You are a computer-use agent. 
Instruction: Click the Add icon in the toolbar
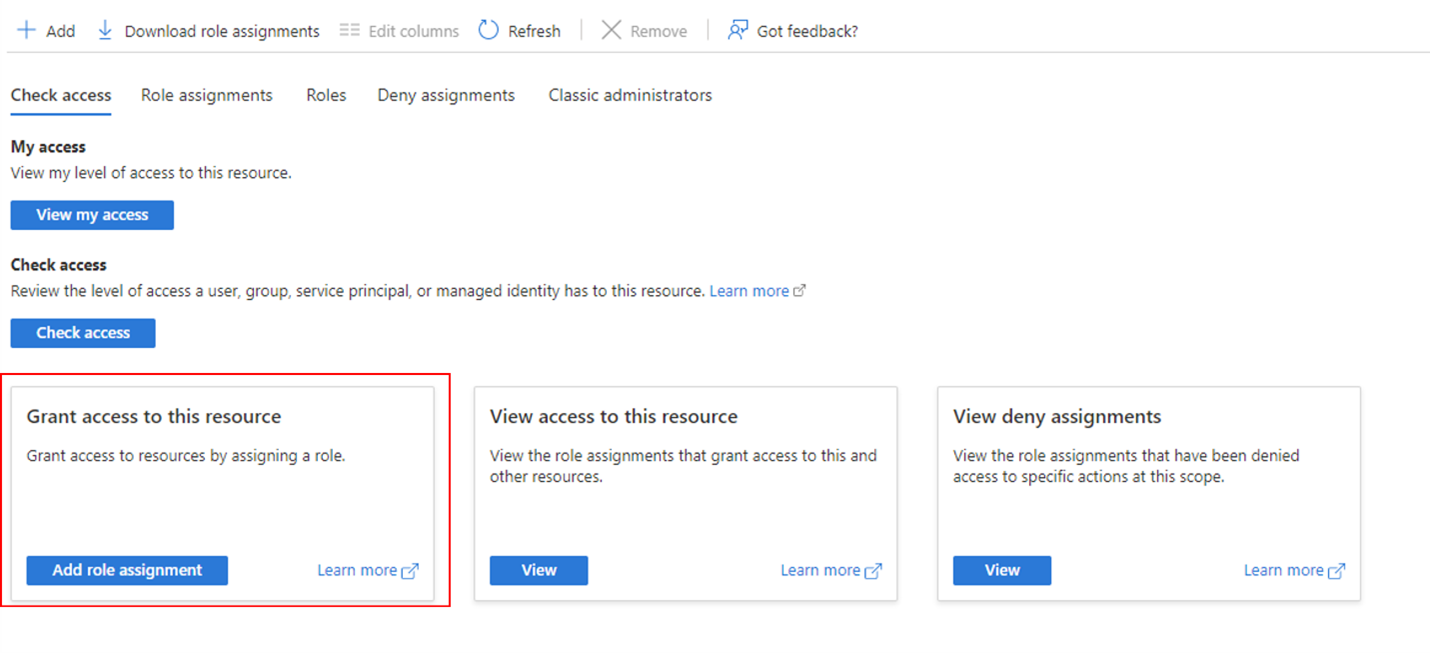(26, 30)
